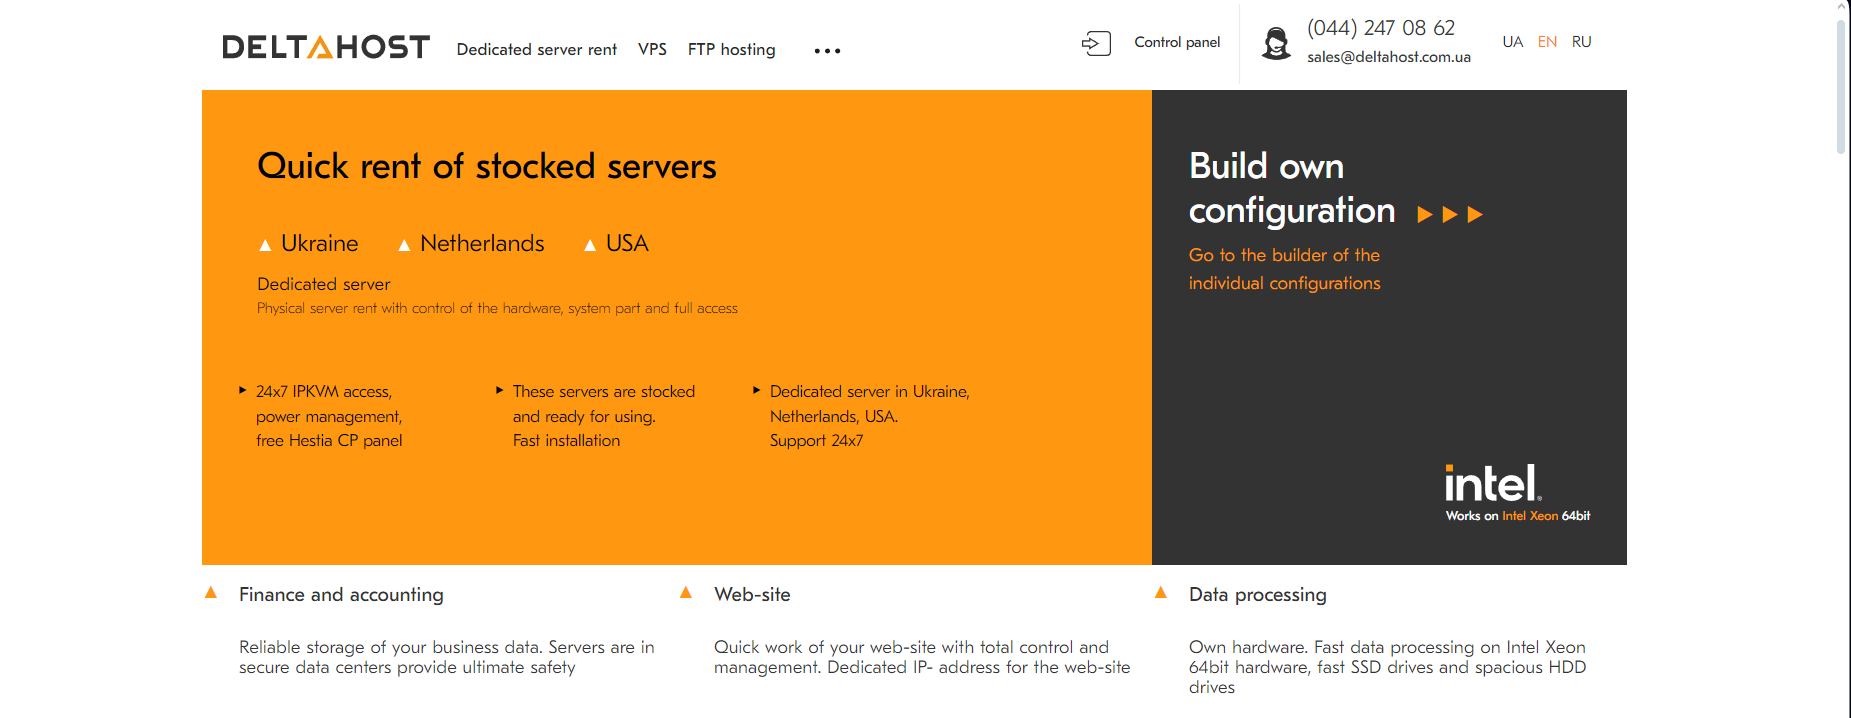1851x718 pixels.
Task: Click Quick work of your web-site text
Action: tap(922, 657)
